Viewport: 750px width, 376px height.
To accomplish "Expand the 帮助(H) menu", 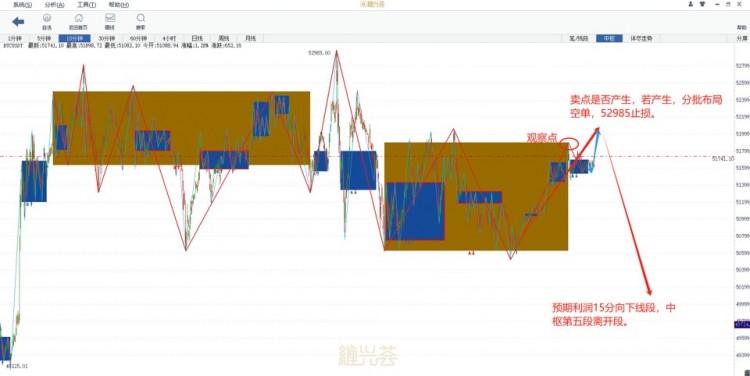I will [x=119, y=5].
